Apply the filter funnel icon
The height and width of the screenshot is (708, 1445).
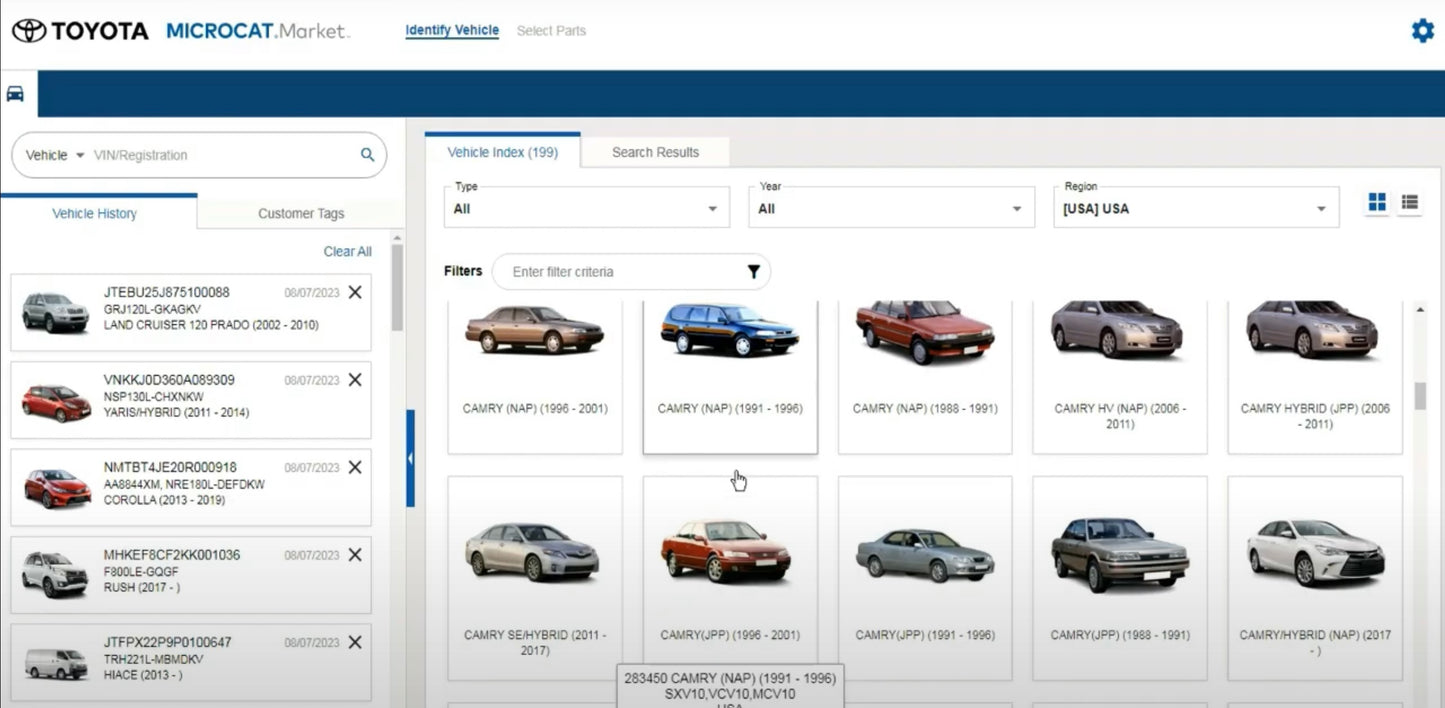click(x=753, y=272)
